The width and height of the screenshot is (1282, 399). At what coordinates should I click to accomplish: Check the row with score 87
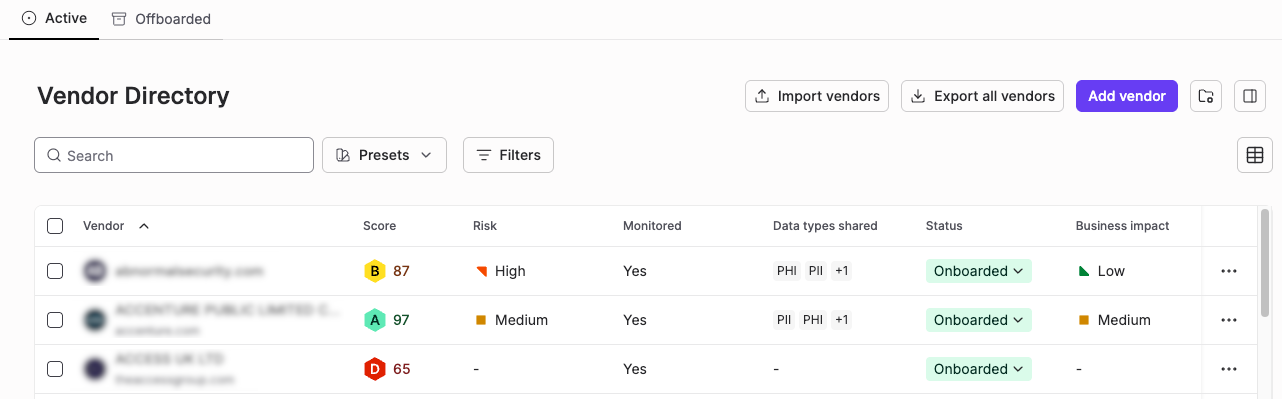(x=55, y=271)
